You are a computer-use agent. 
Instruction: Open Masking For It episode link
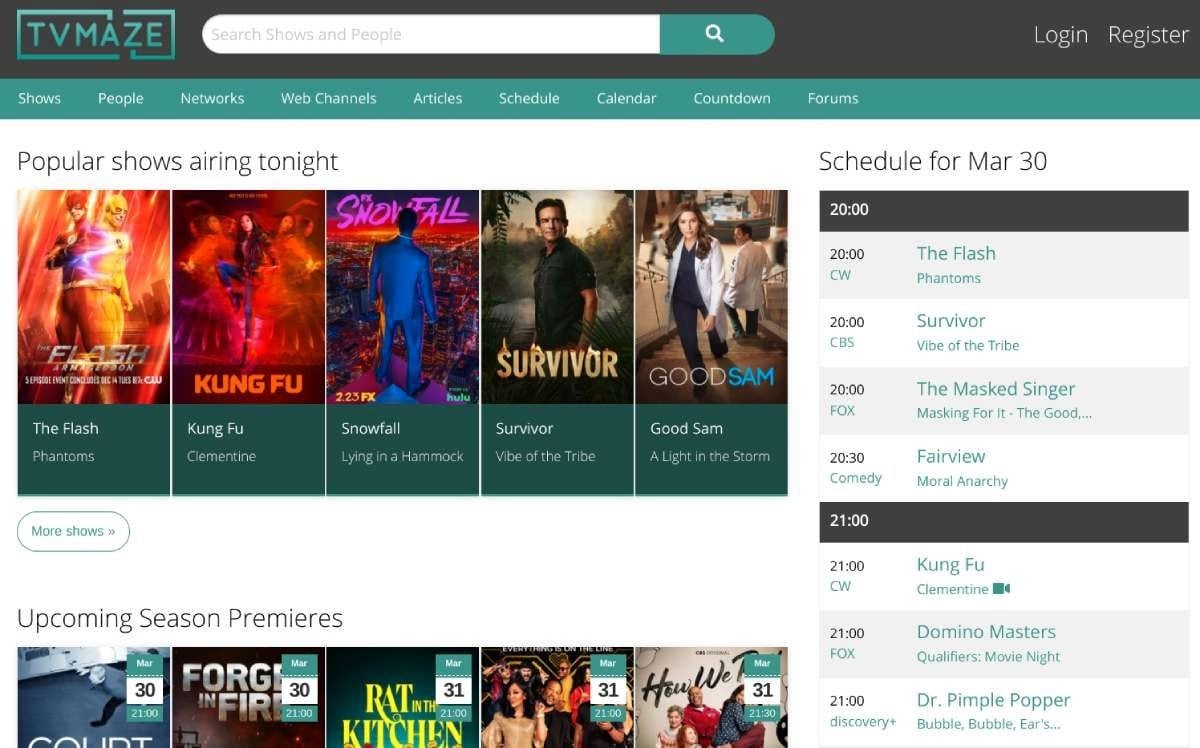(1004, 413)
